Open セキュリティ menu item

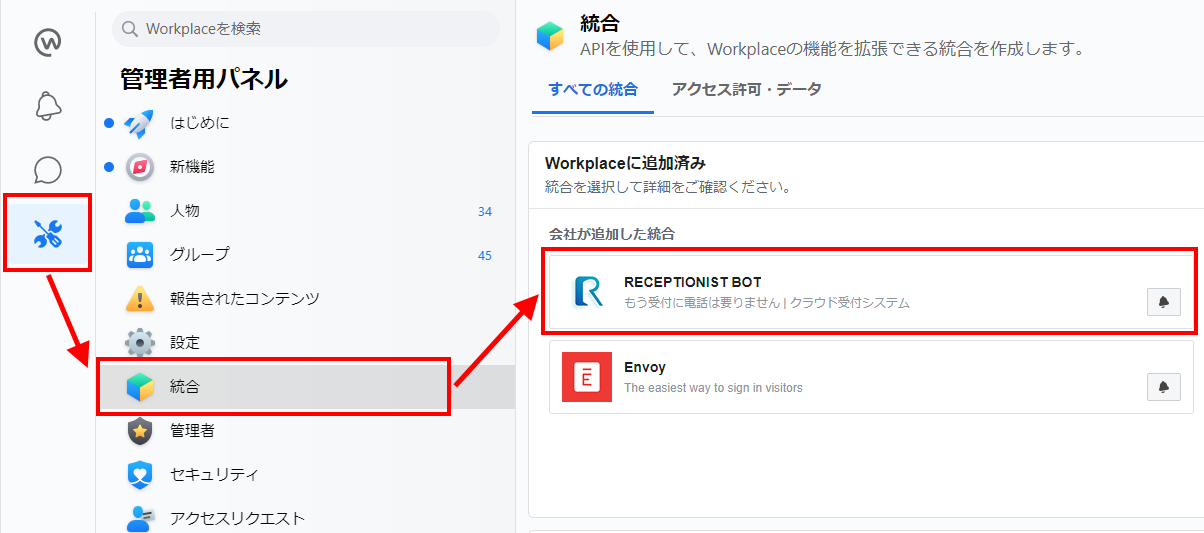pos(305,474)
